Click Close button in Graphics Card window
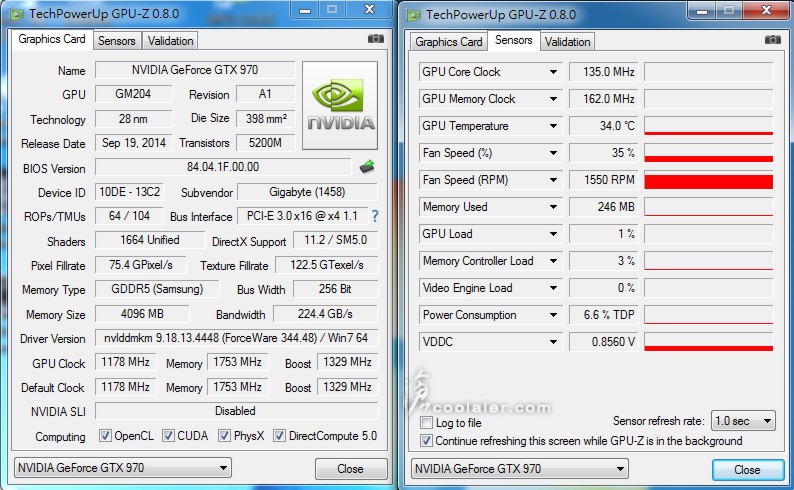This screenshot has height=490, width=794. [x=350, y=469]
